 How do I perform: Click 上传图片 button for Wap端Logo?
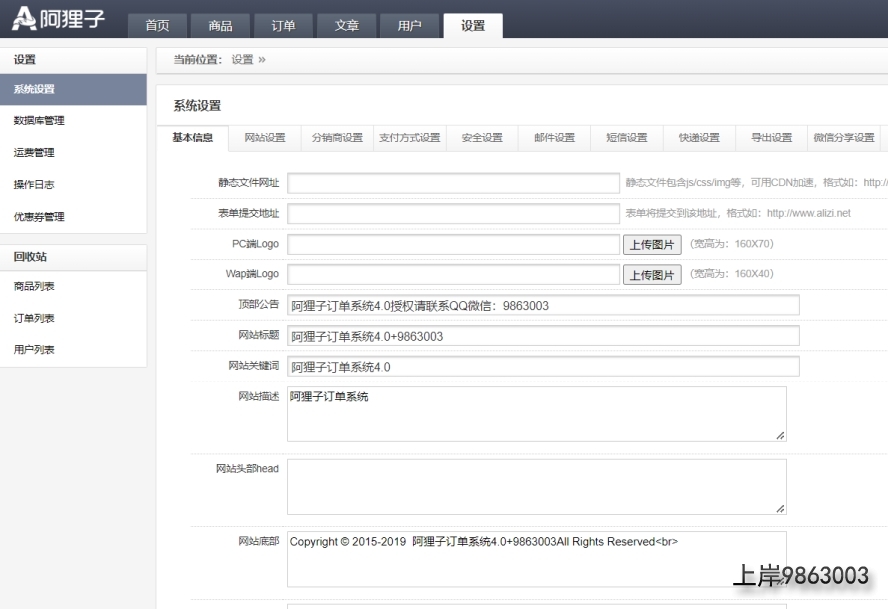click(652, 274)
